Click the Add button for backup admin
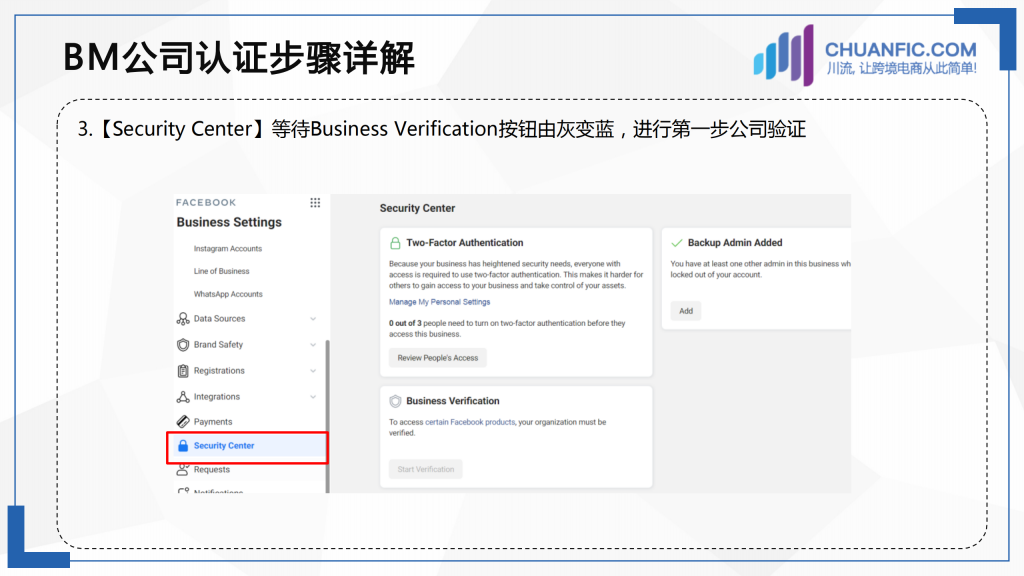 686,311
